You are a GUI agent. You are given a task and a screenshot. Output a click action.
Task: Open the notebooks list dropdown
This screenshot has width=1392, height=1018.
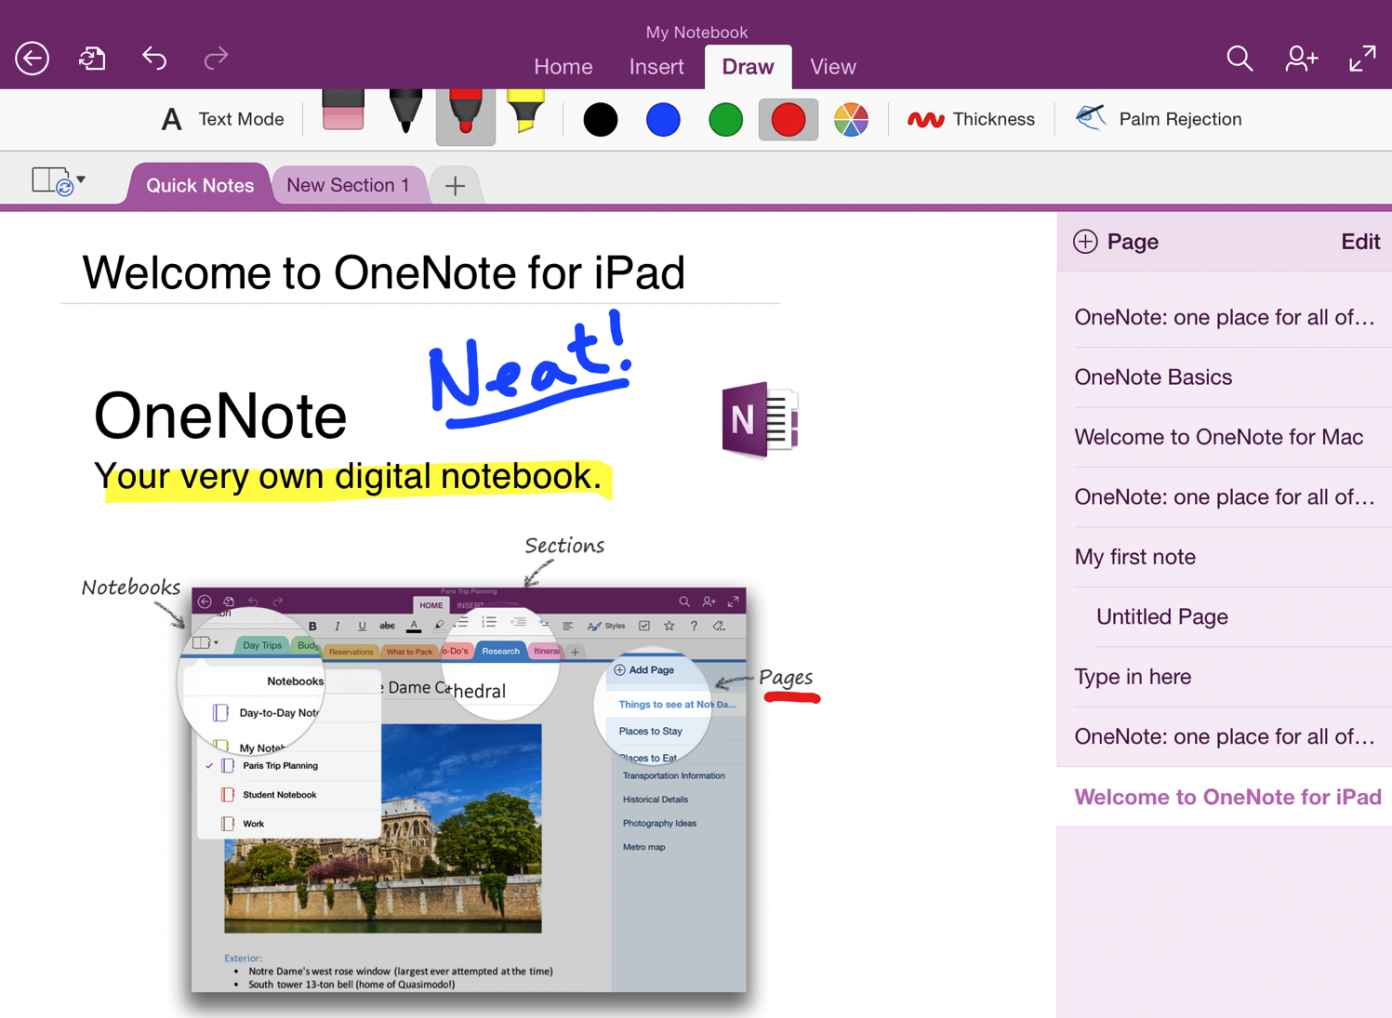(x=58, y=181)
